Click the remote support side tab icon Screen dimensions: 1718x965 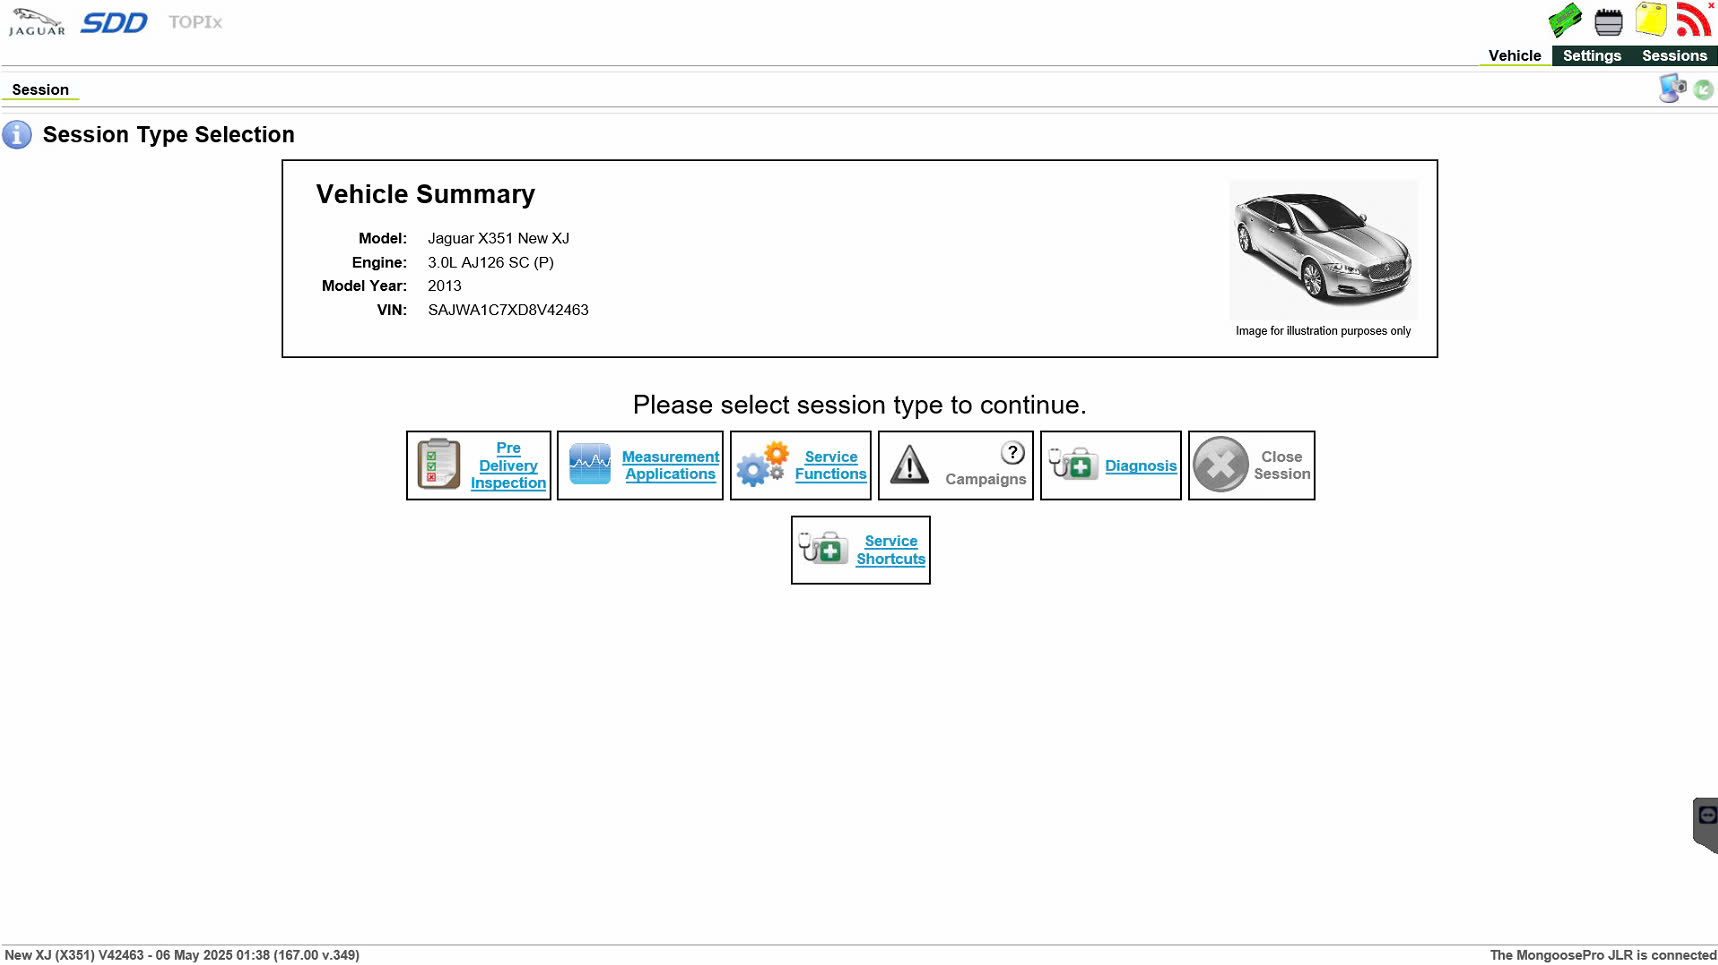click(1706, 824)
